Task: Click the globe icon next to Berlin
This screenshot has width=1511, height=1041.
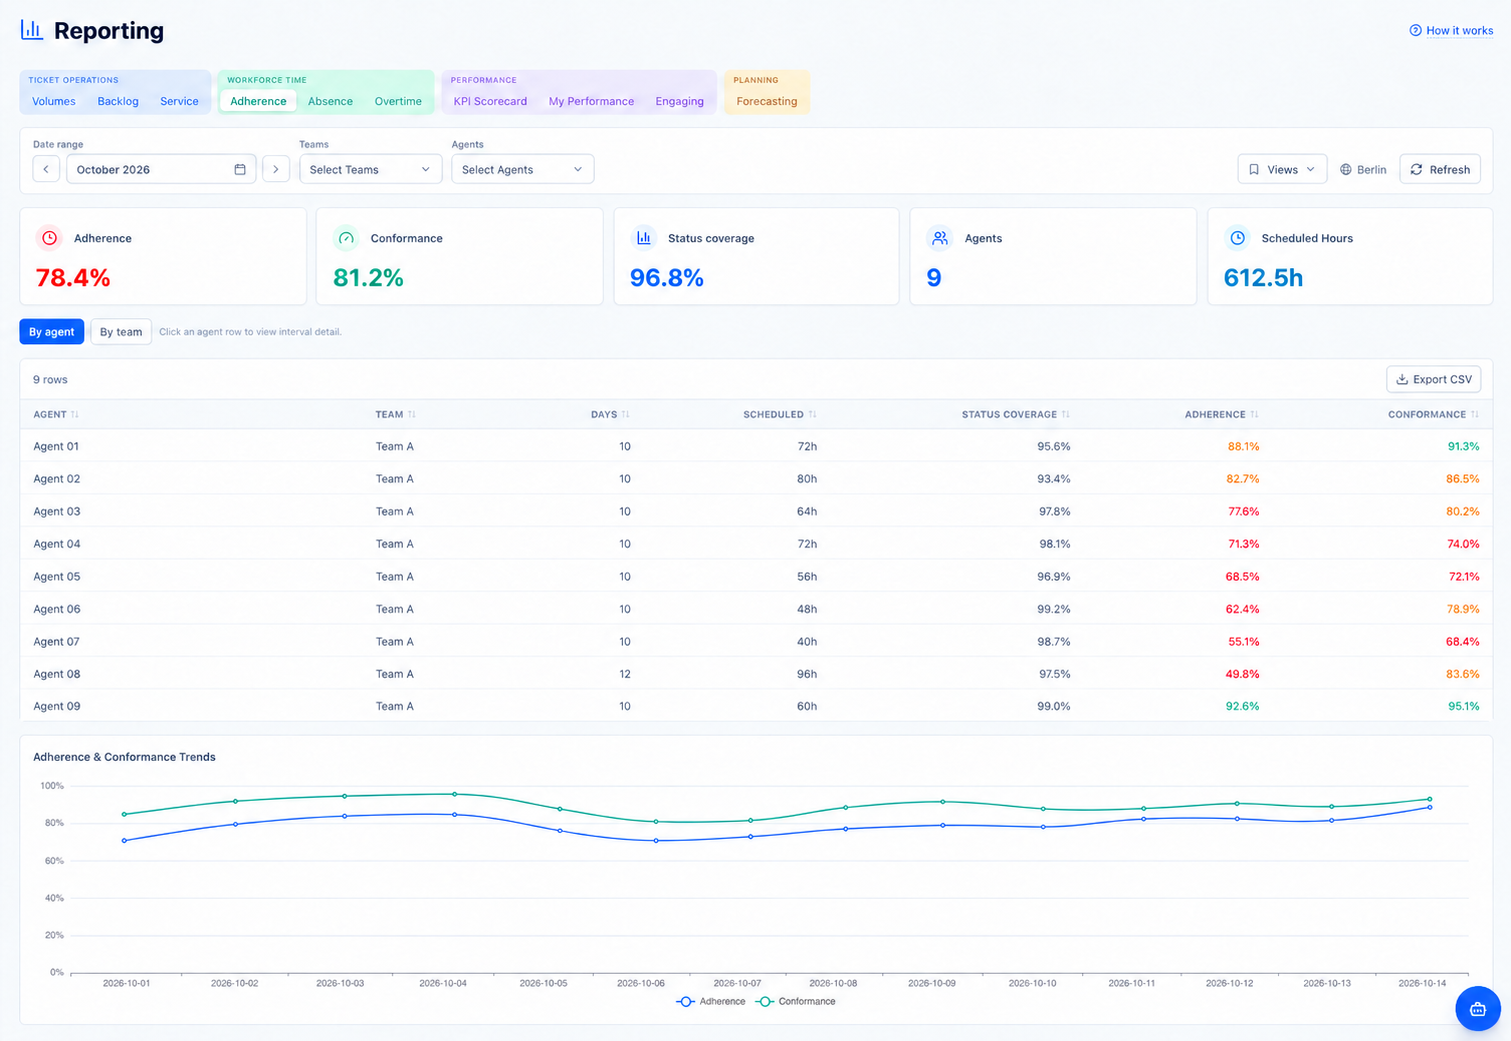Action: (1346, 169)
